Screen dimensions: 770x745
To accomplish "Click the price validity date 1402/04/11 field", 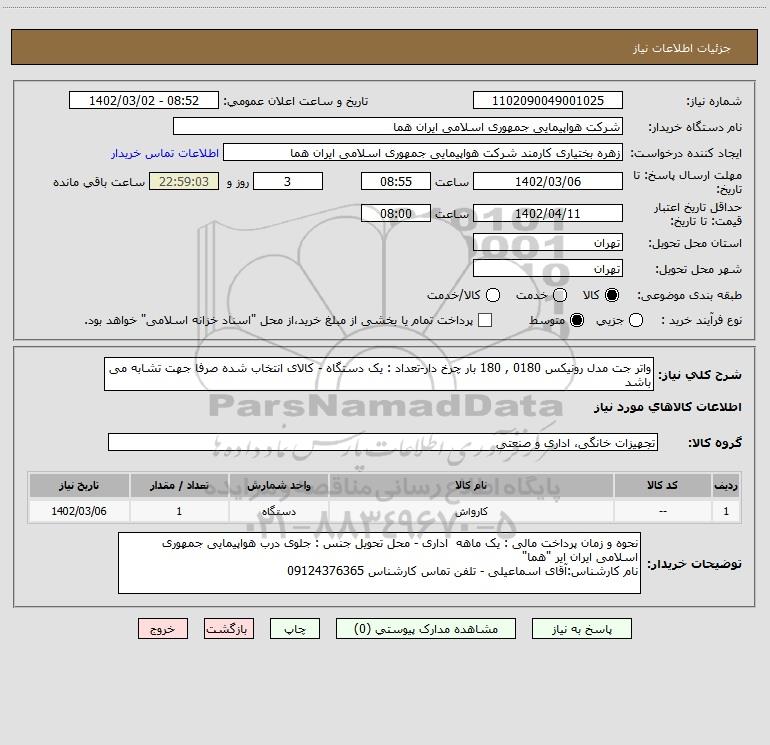I will click(546, 213).
